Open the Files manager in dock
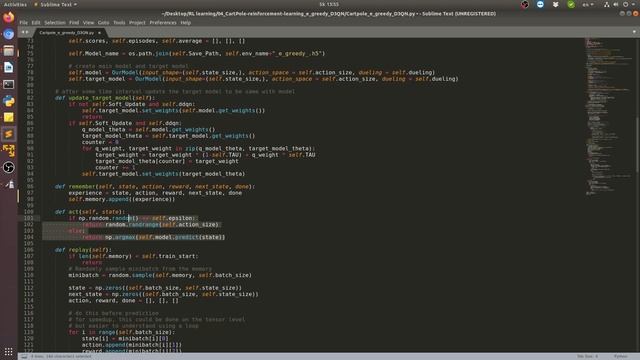 (x=9, y=51)
